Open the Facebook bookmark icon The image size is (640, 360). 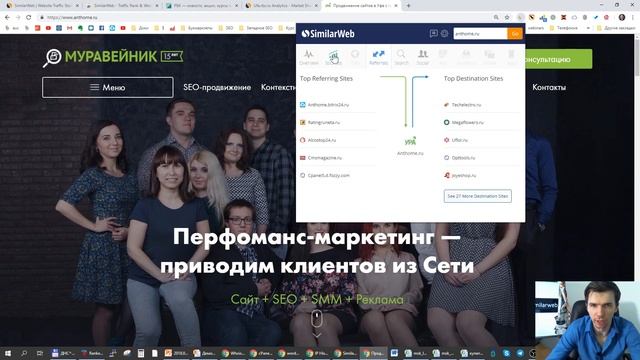102,28
